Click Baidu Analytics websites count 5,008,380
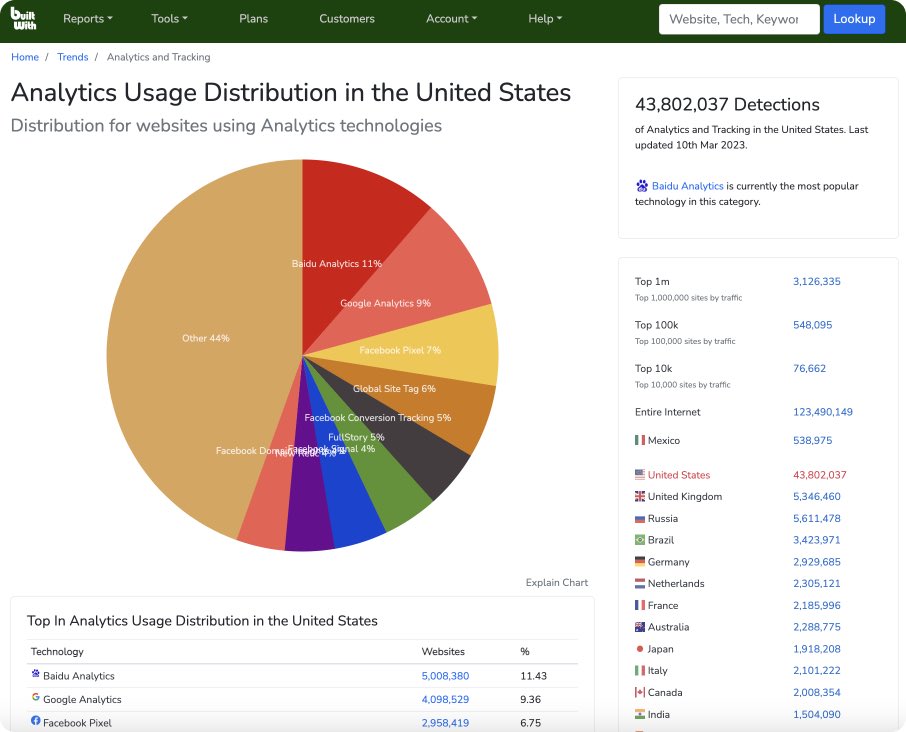The image size is (906, 732). pos(445,675)
